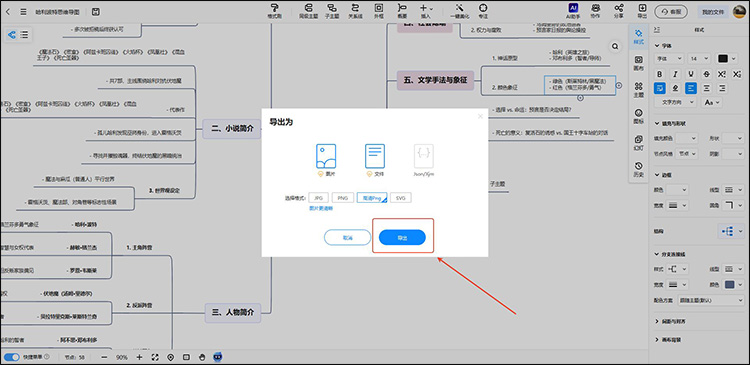Open the hamburger main menu
750x365 pixels.
[23, 11]
